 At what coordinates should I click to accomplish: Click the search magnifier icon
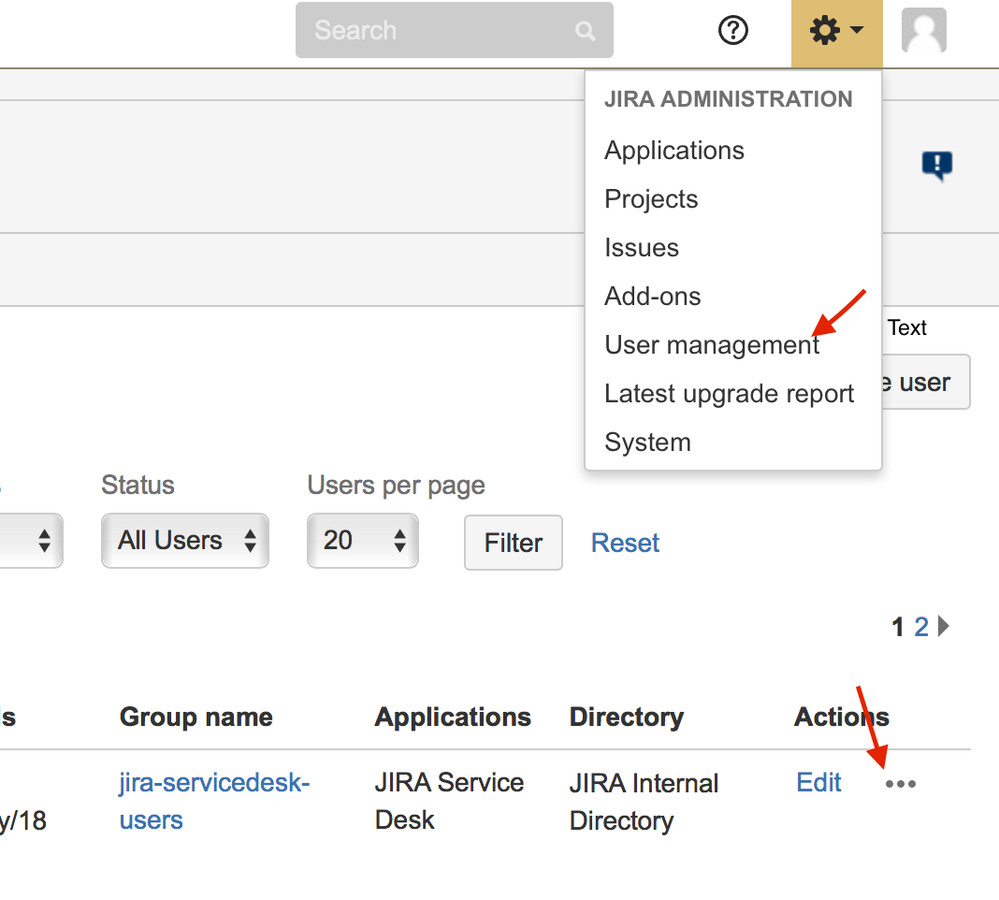click(586, 31)
